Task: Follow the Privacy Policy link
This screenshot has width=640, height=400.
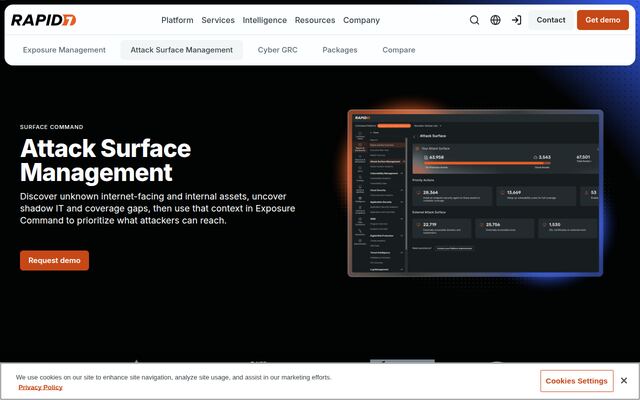Action: [40, 387]
